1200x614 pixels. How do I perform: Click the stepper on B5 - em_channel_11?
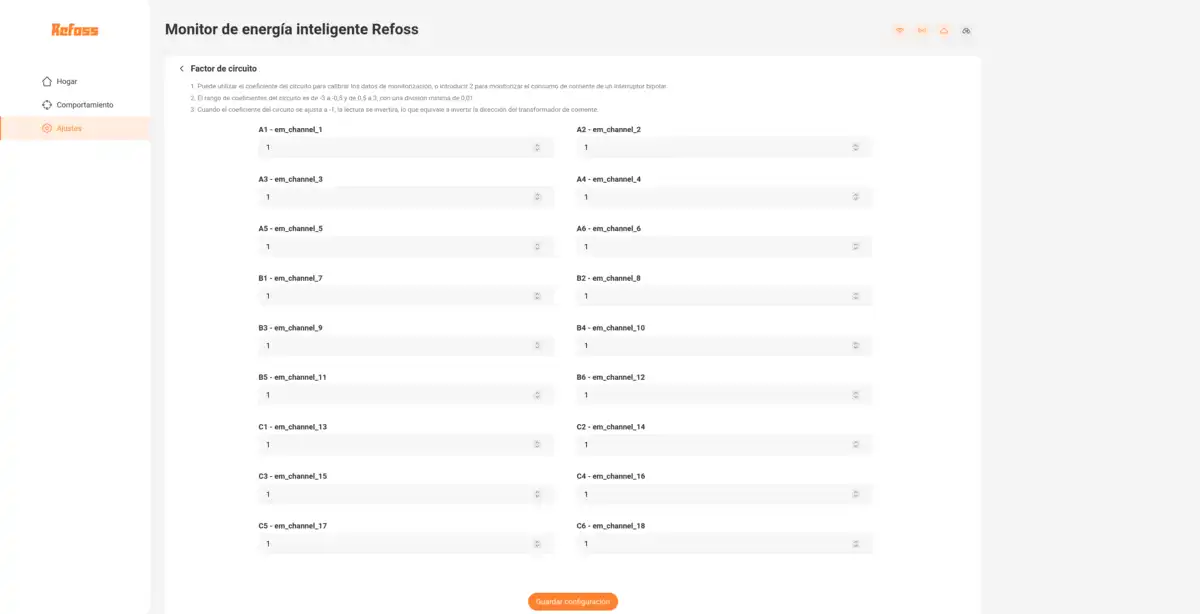click(537, 395)
